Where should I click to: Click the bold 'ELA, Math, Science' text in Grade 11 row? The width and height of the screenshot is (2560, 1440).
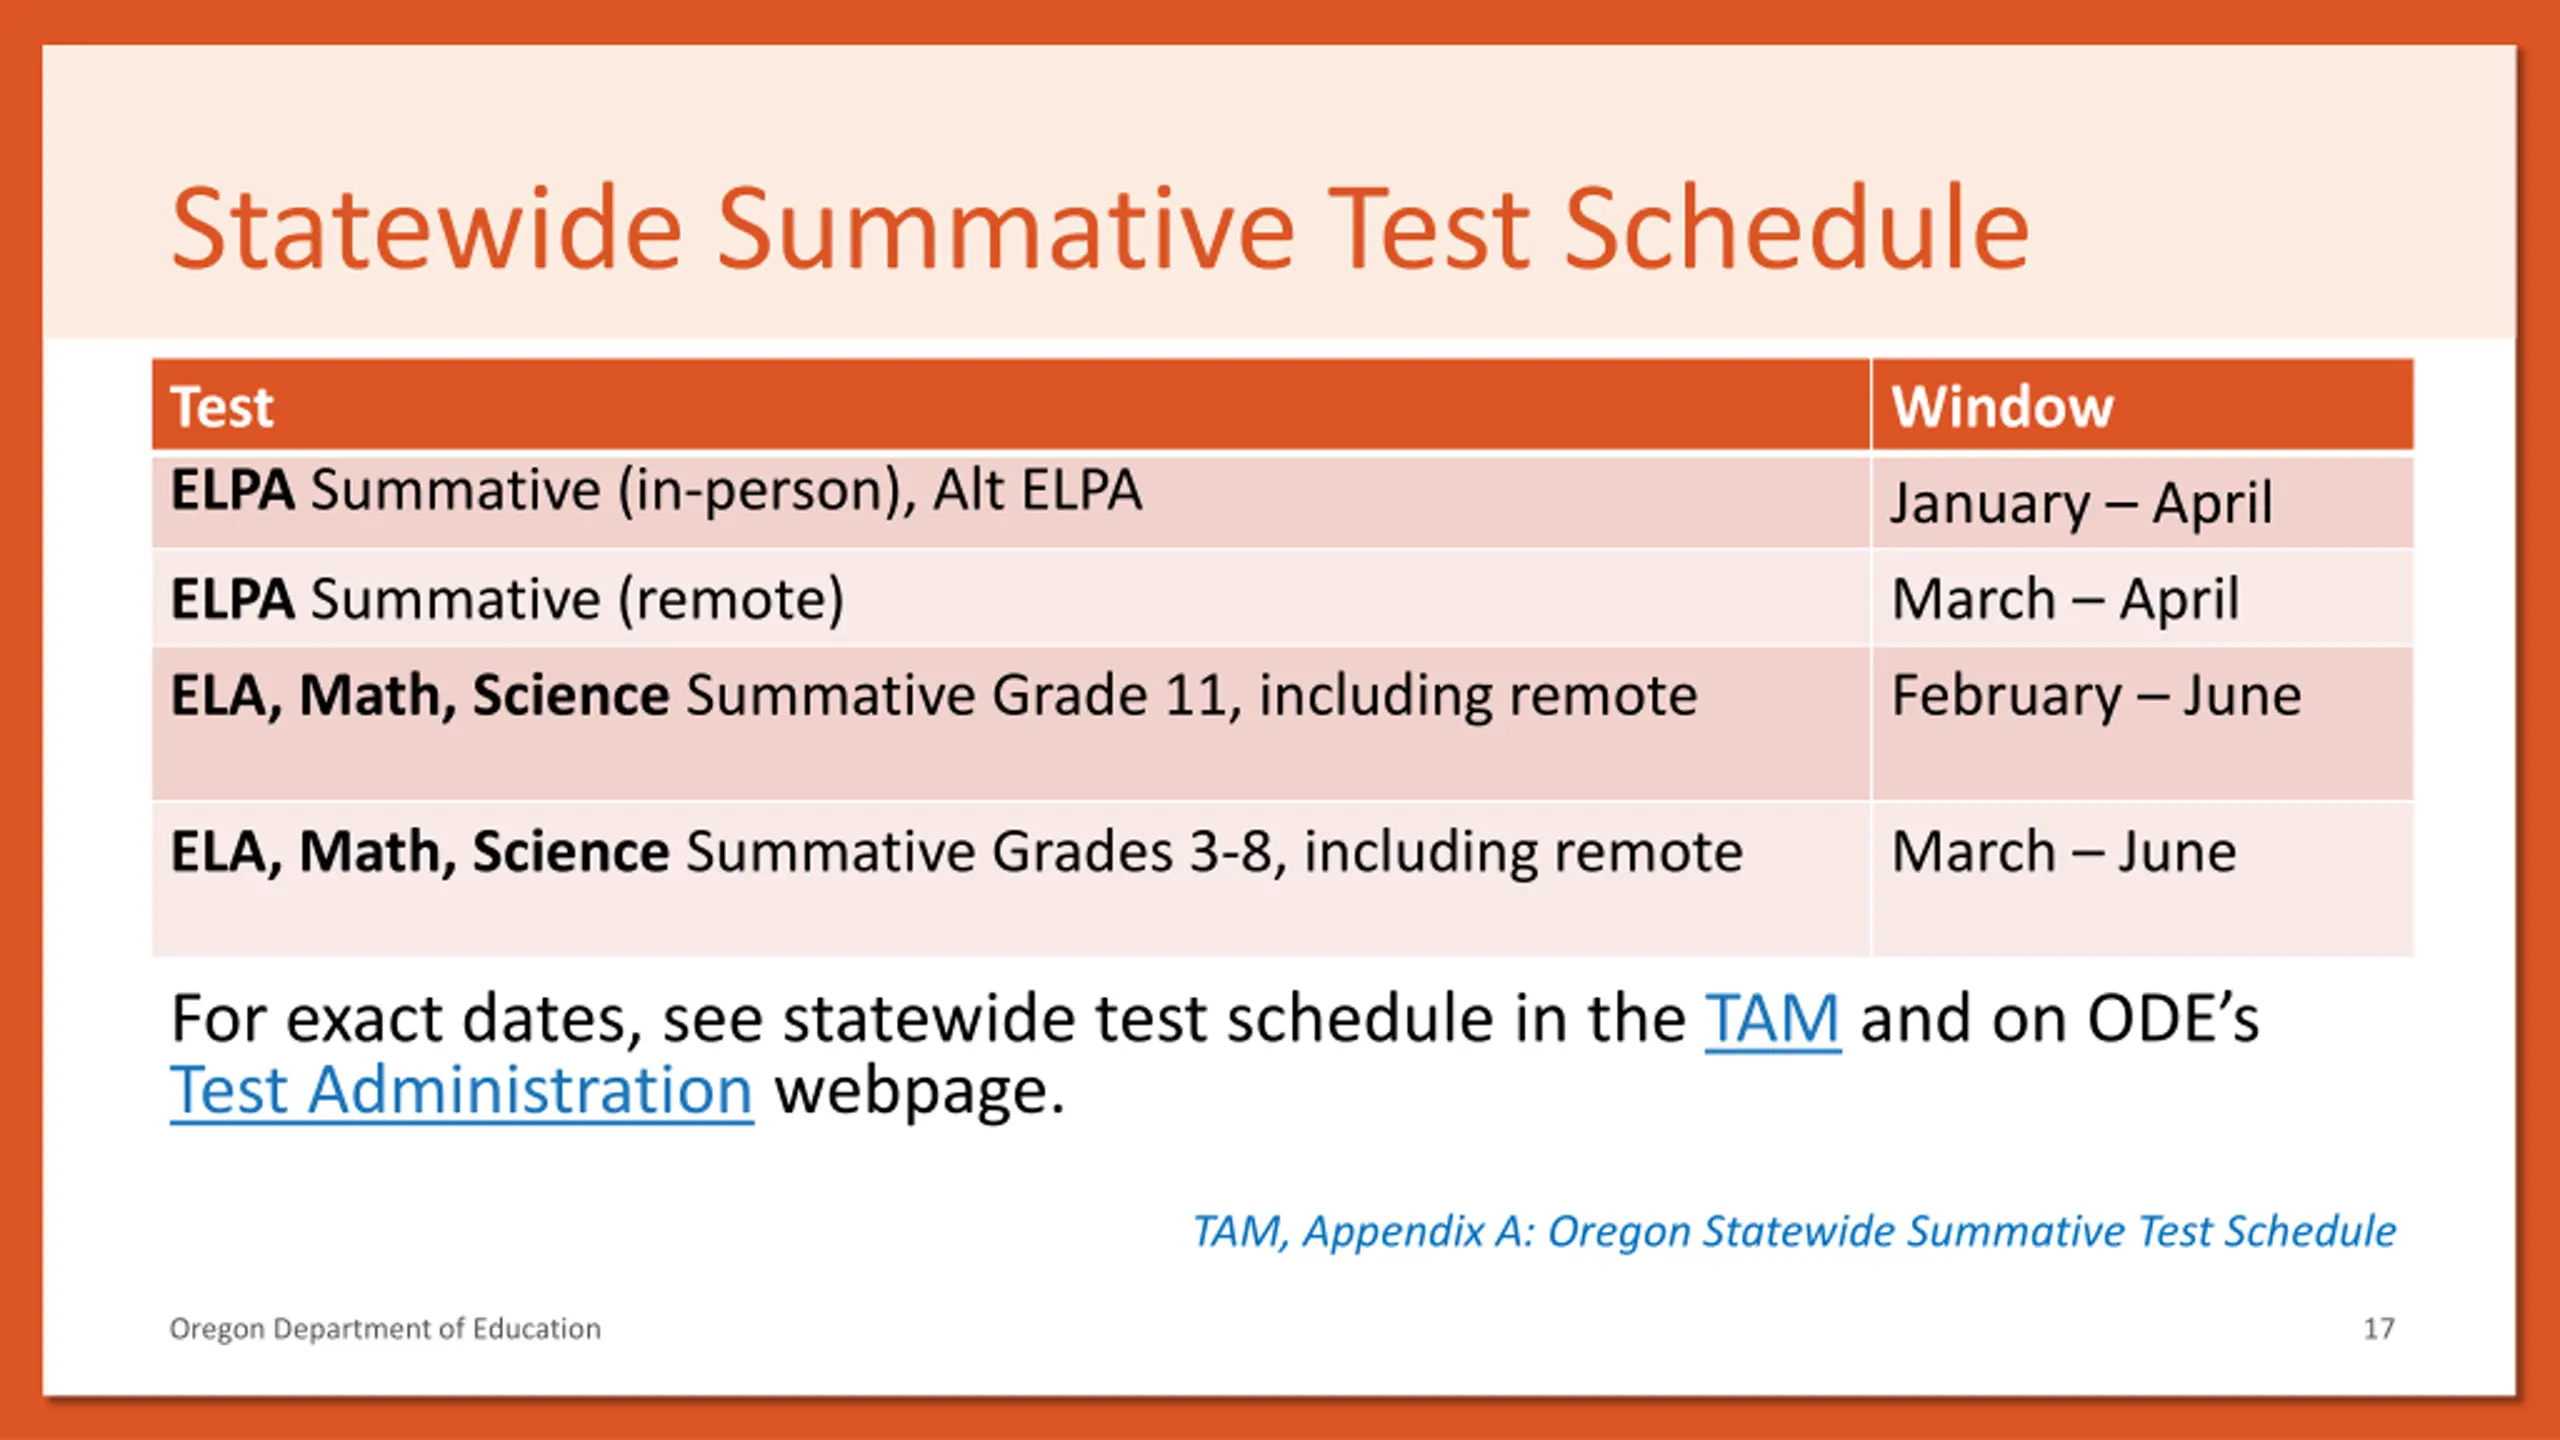pos(420,696)
